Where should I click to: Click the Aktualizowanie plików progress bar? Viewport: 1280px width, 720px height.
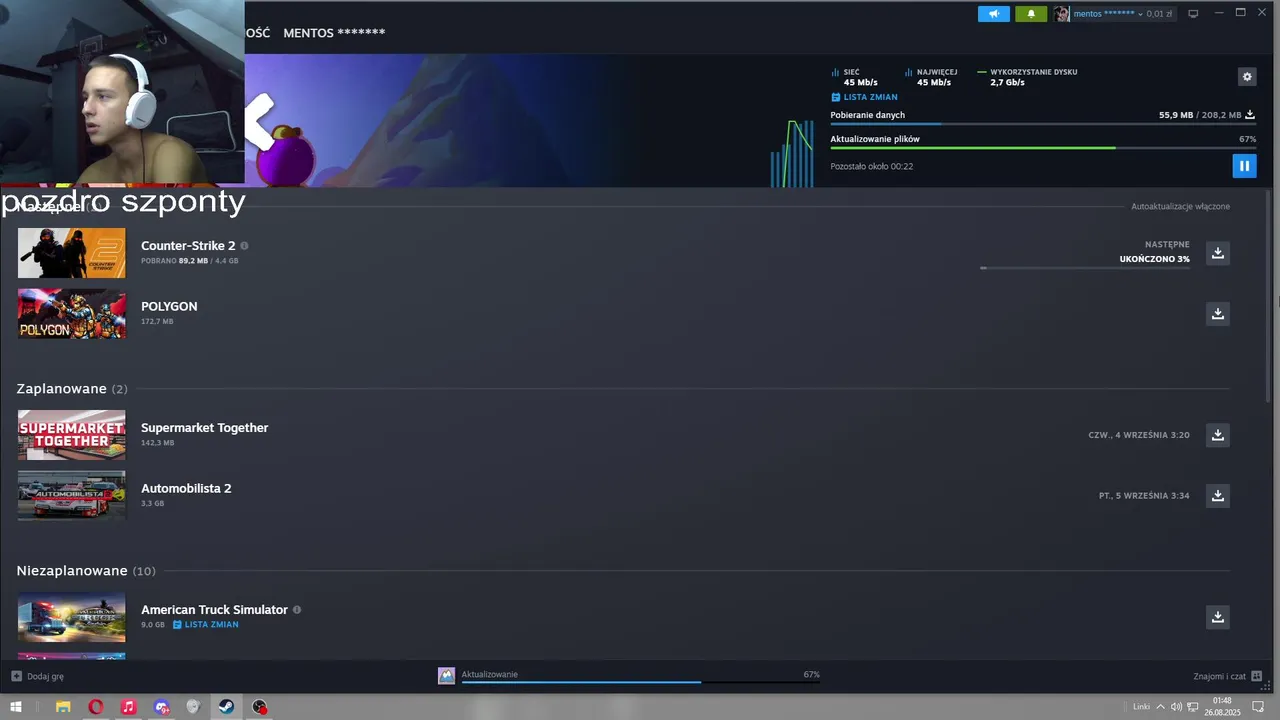[1043, 148]
